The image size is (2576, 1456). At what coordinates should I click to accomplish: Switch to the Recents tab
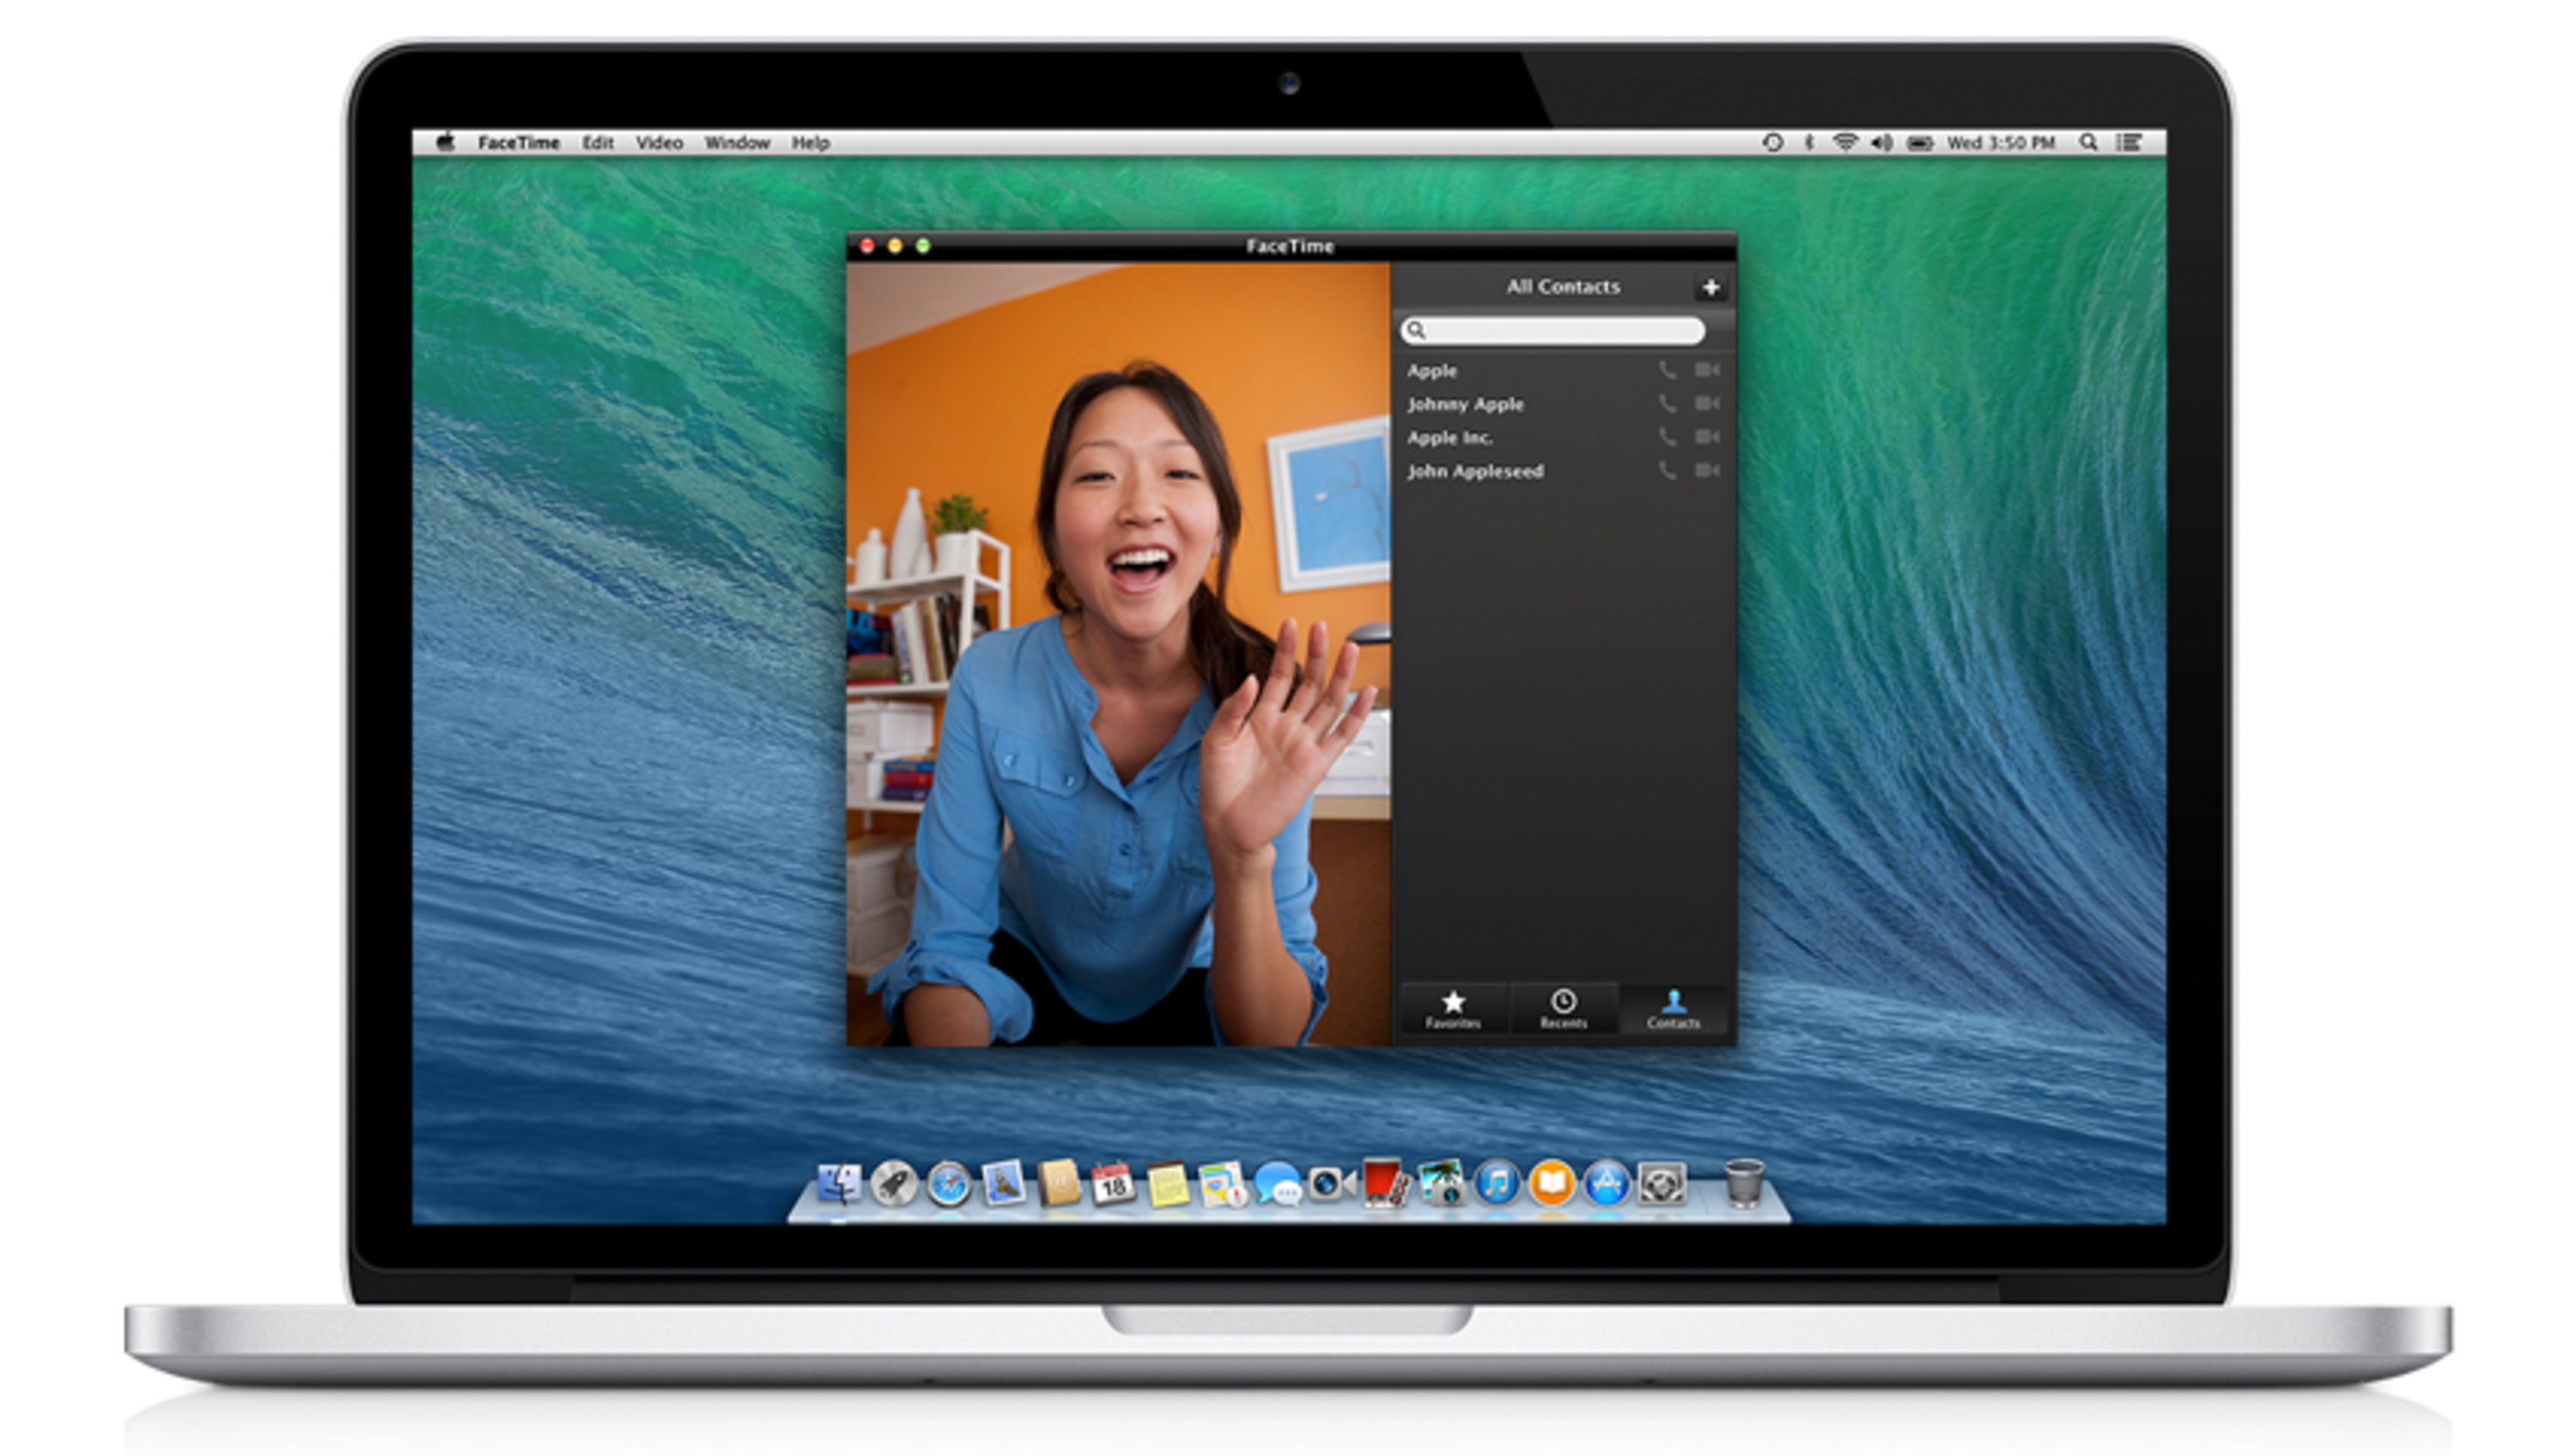(x=1563, y=1009)
